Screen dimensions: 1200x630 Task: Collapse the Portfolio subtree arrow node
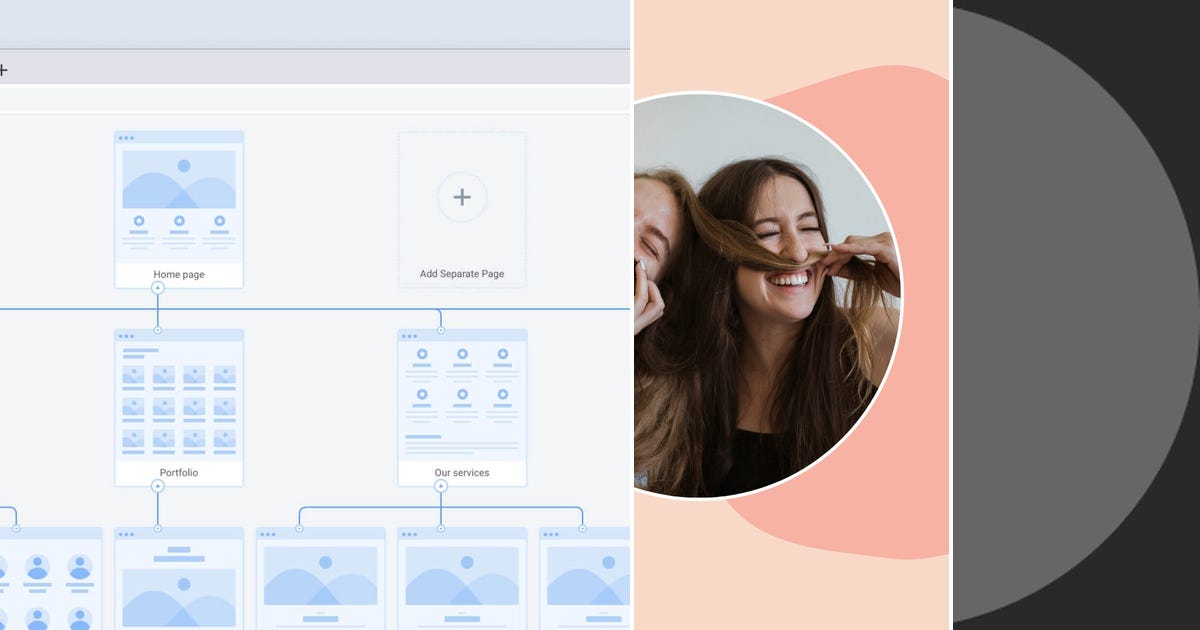[157, 486]
